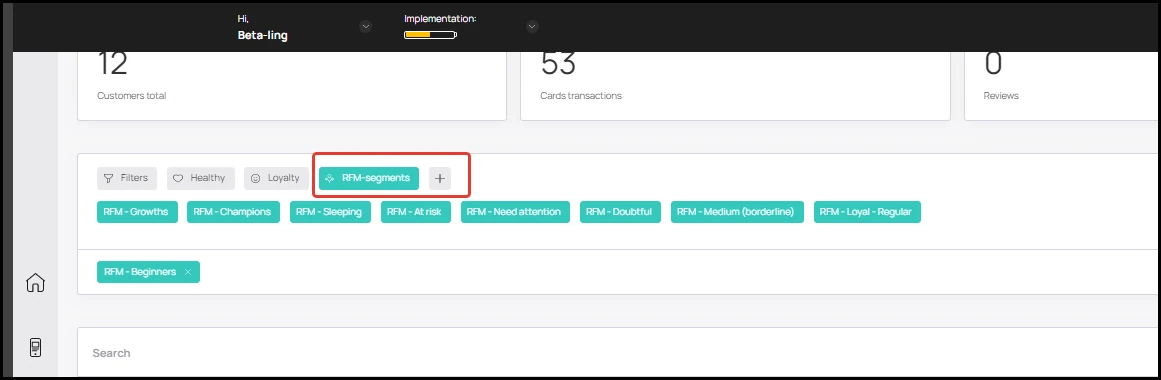
Task: Select the RFM - Need attention segment
Action: pos(515,212)
